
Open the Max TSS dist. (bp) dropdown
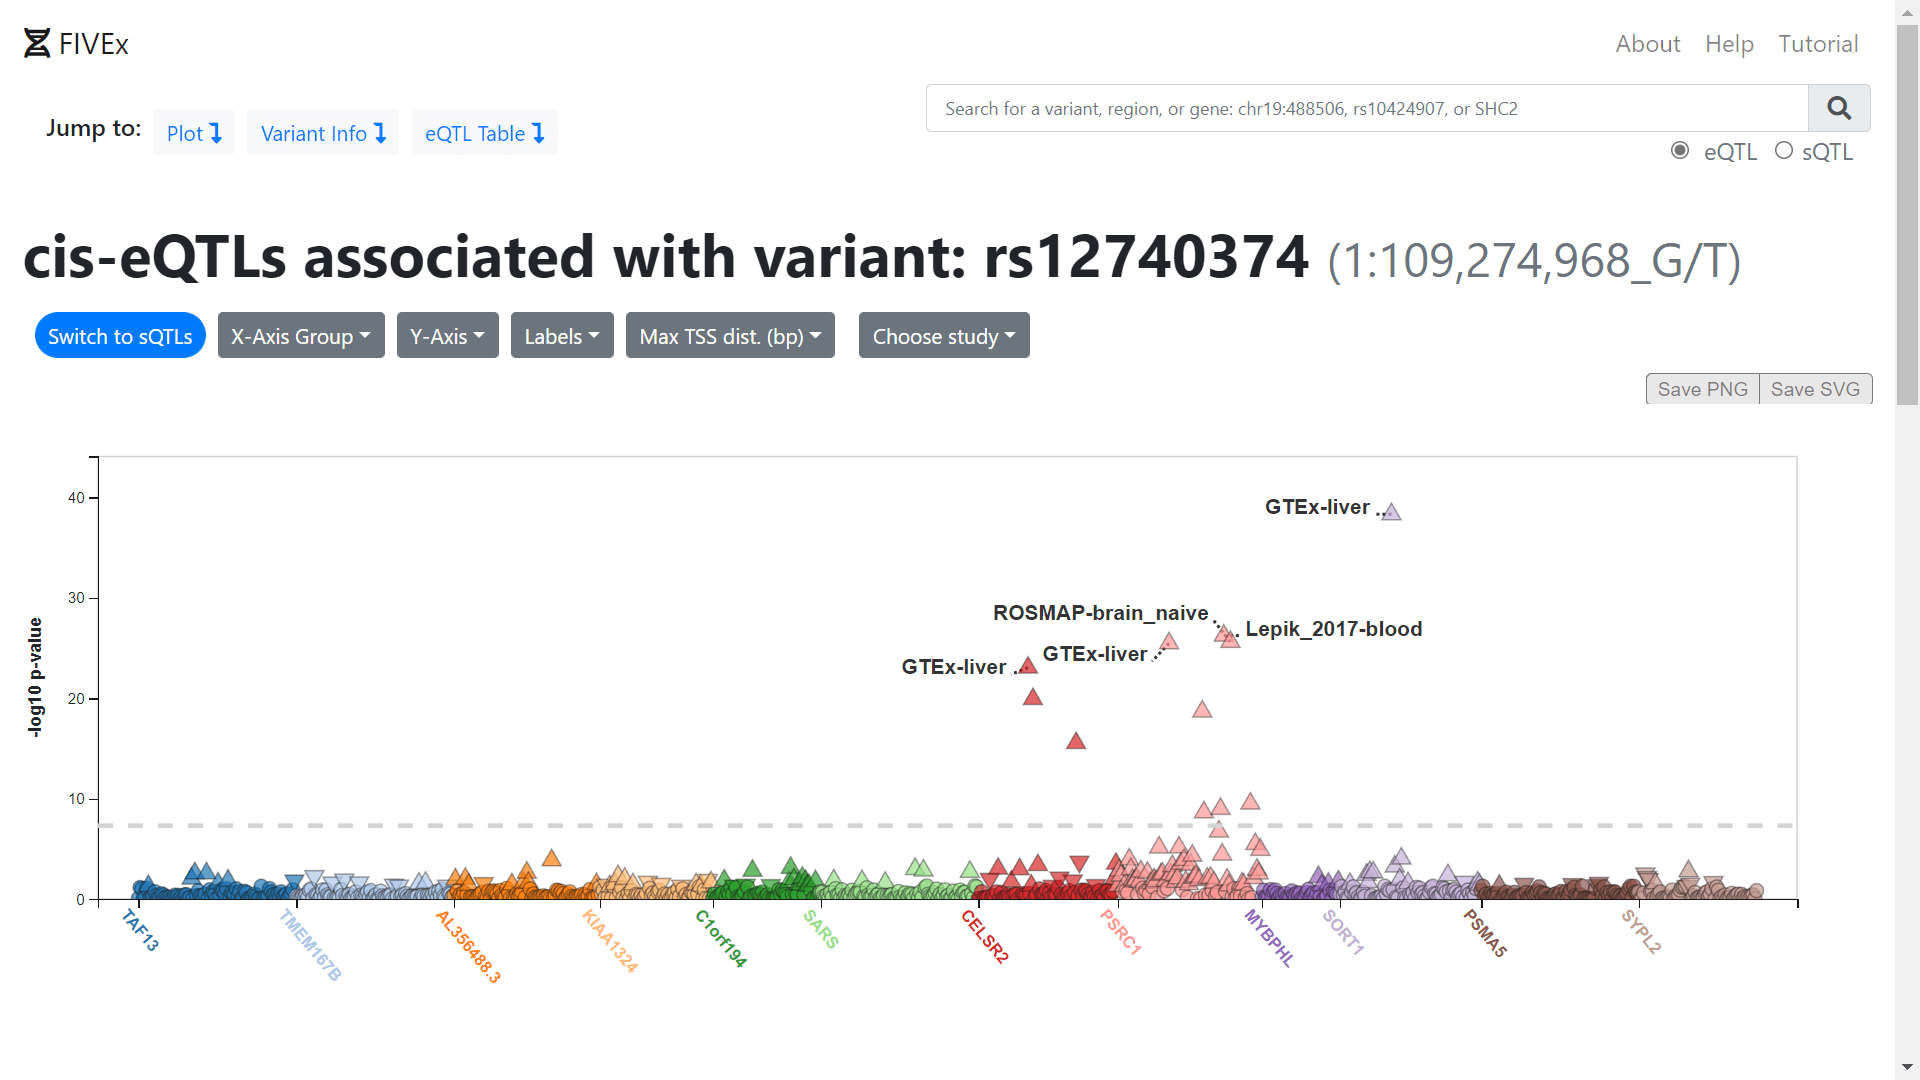click(729, 335)
